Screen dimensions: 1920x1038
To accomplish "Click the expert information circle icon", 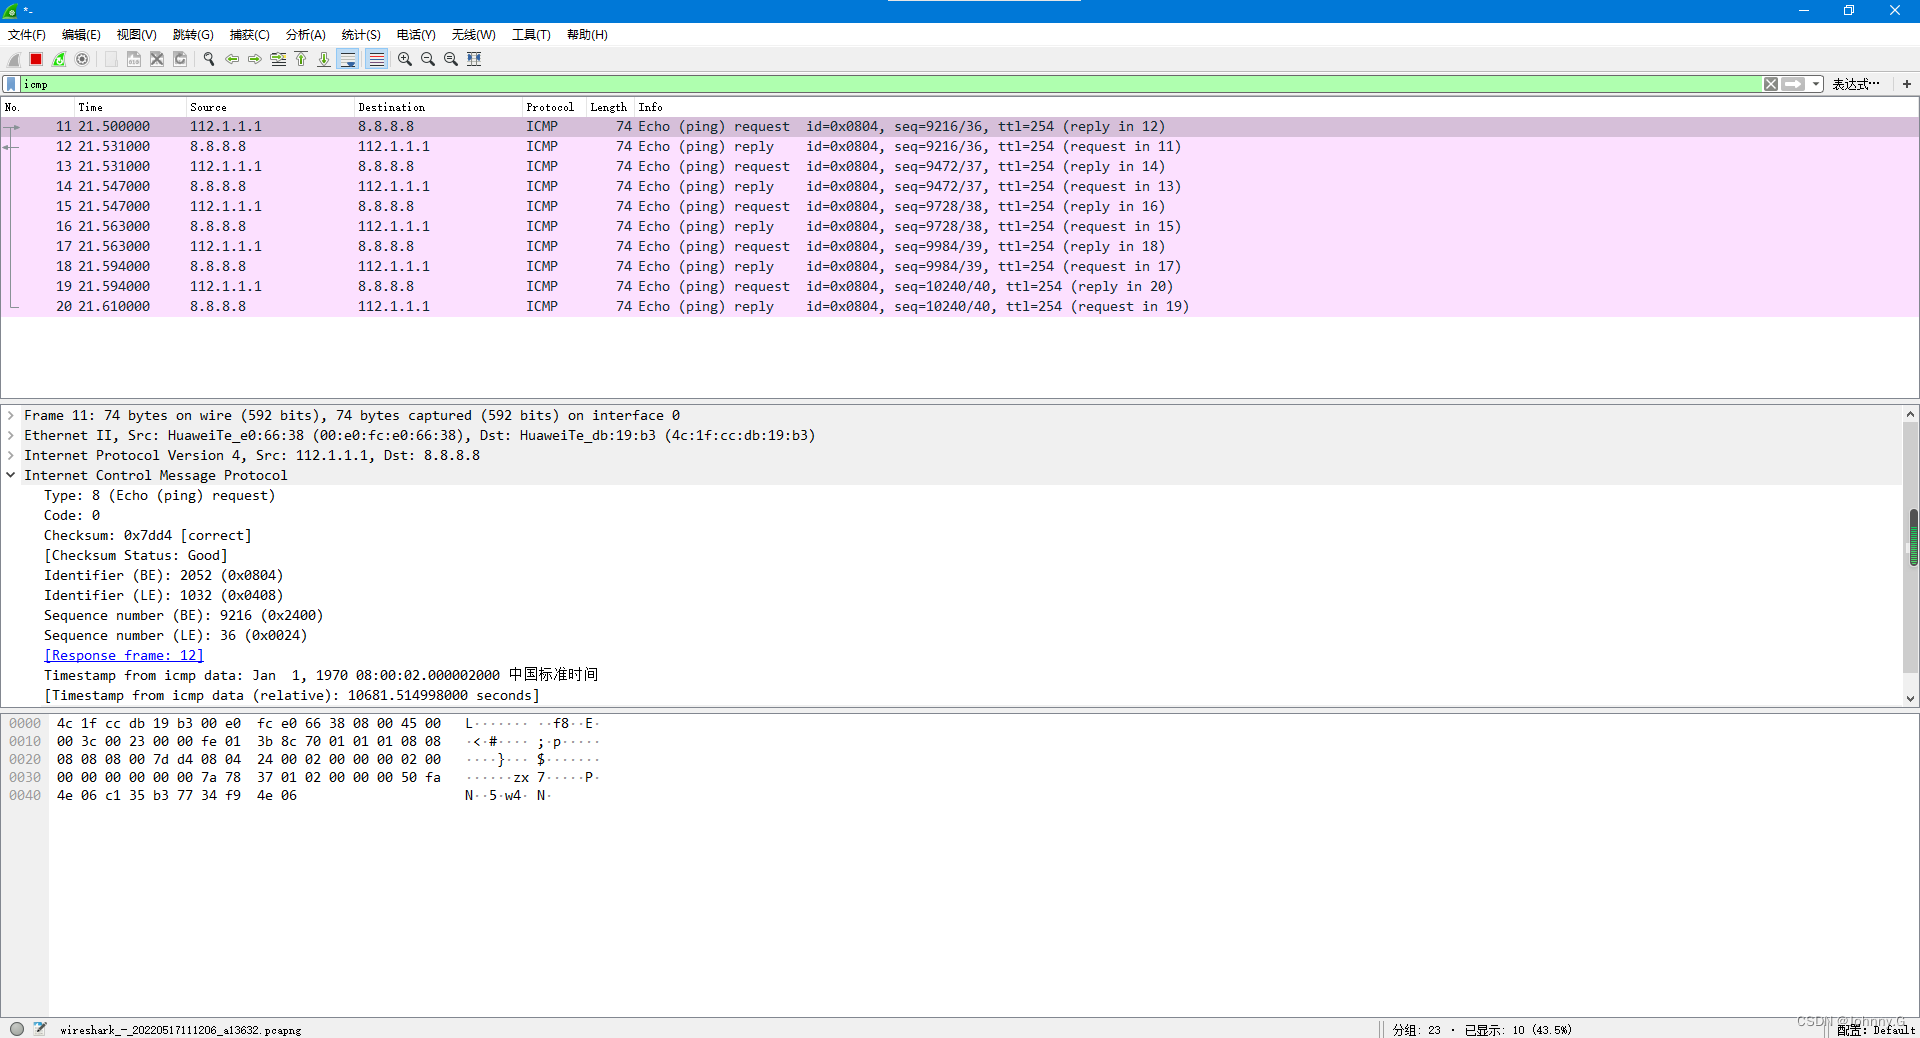I will tap(17, 1028).
